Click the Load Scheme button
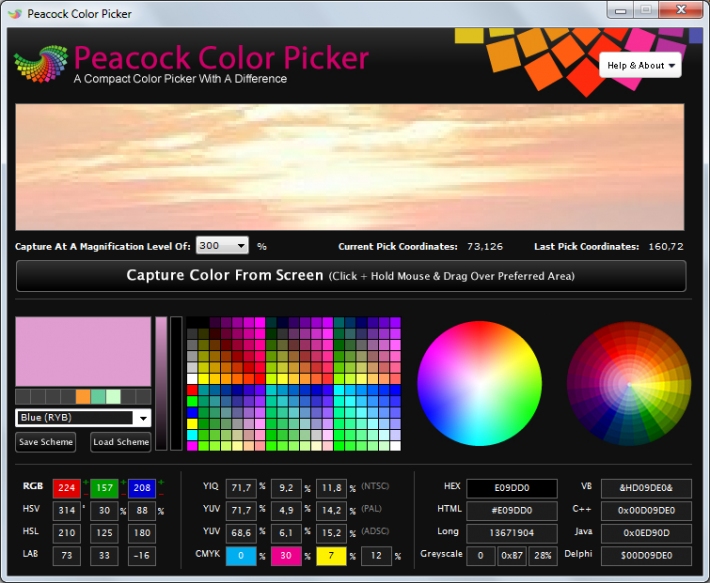The width and height of the screenshot is (710, 583). click(121, 442)
